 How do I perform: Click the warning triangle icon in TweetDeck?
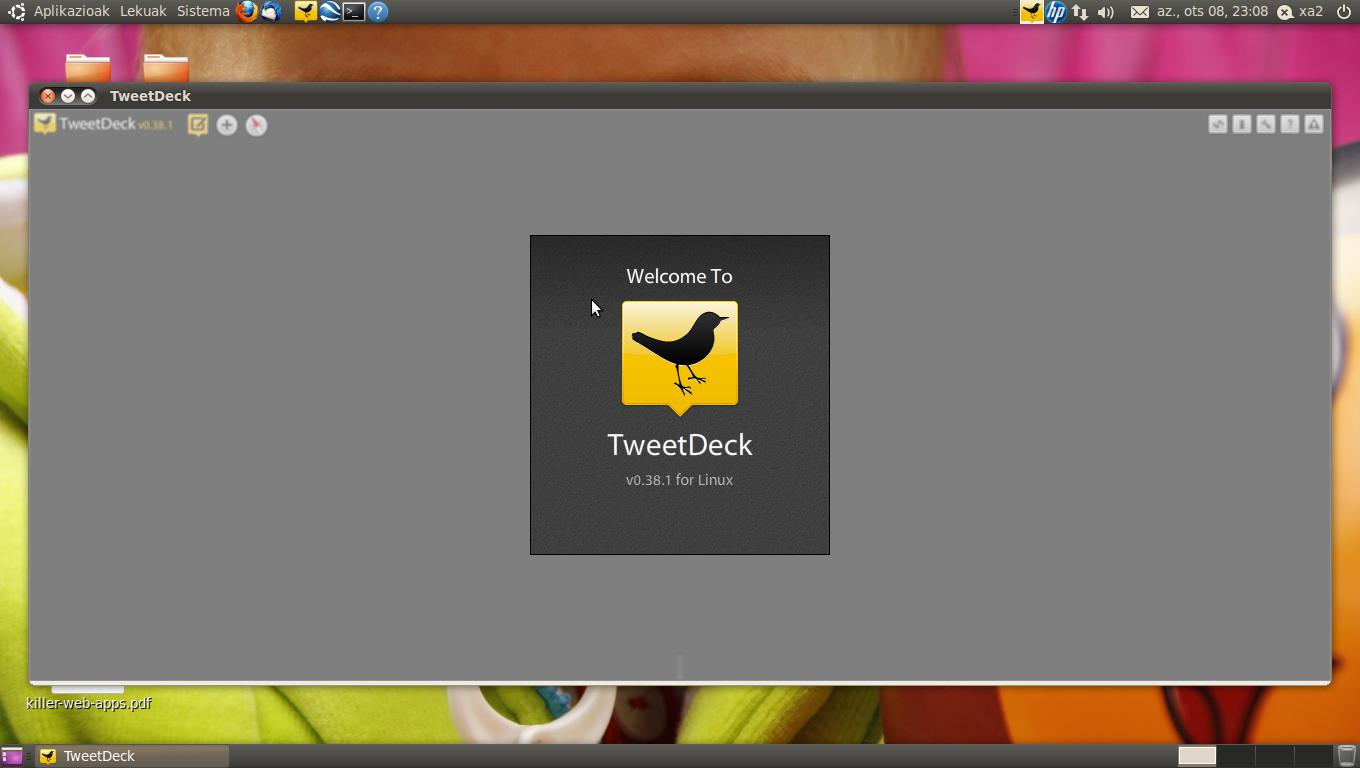click(1313, 124)
